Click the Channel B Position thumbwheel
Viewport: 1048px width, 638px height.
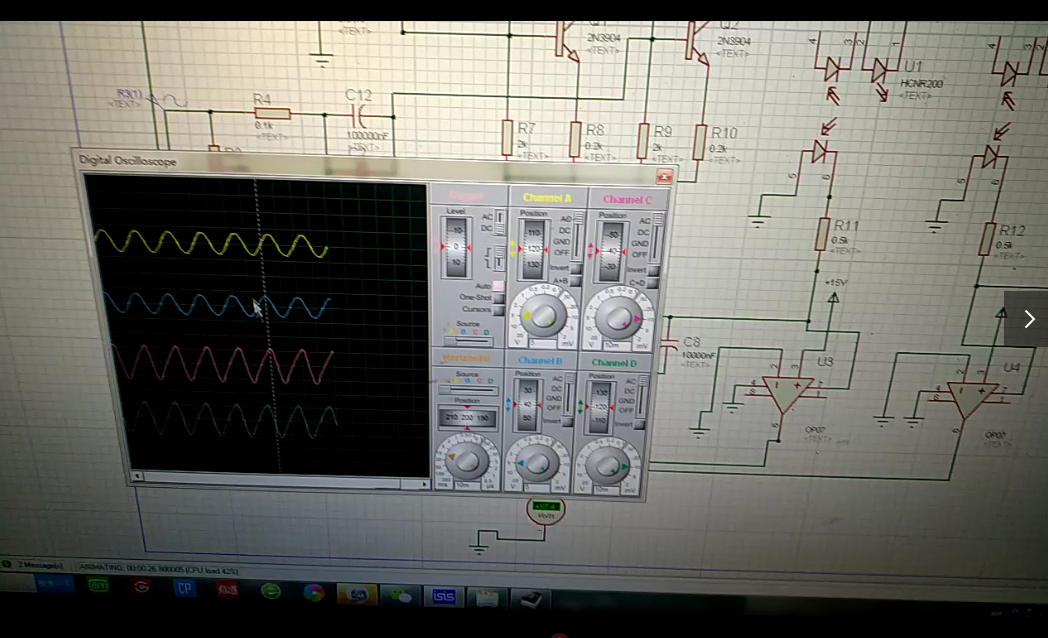pos(527,405)
